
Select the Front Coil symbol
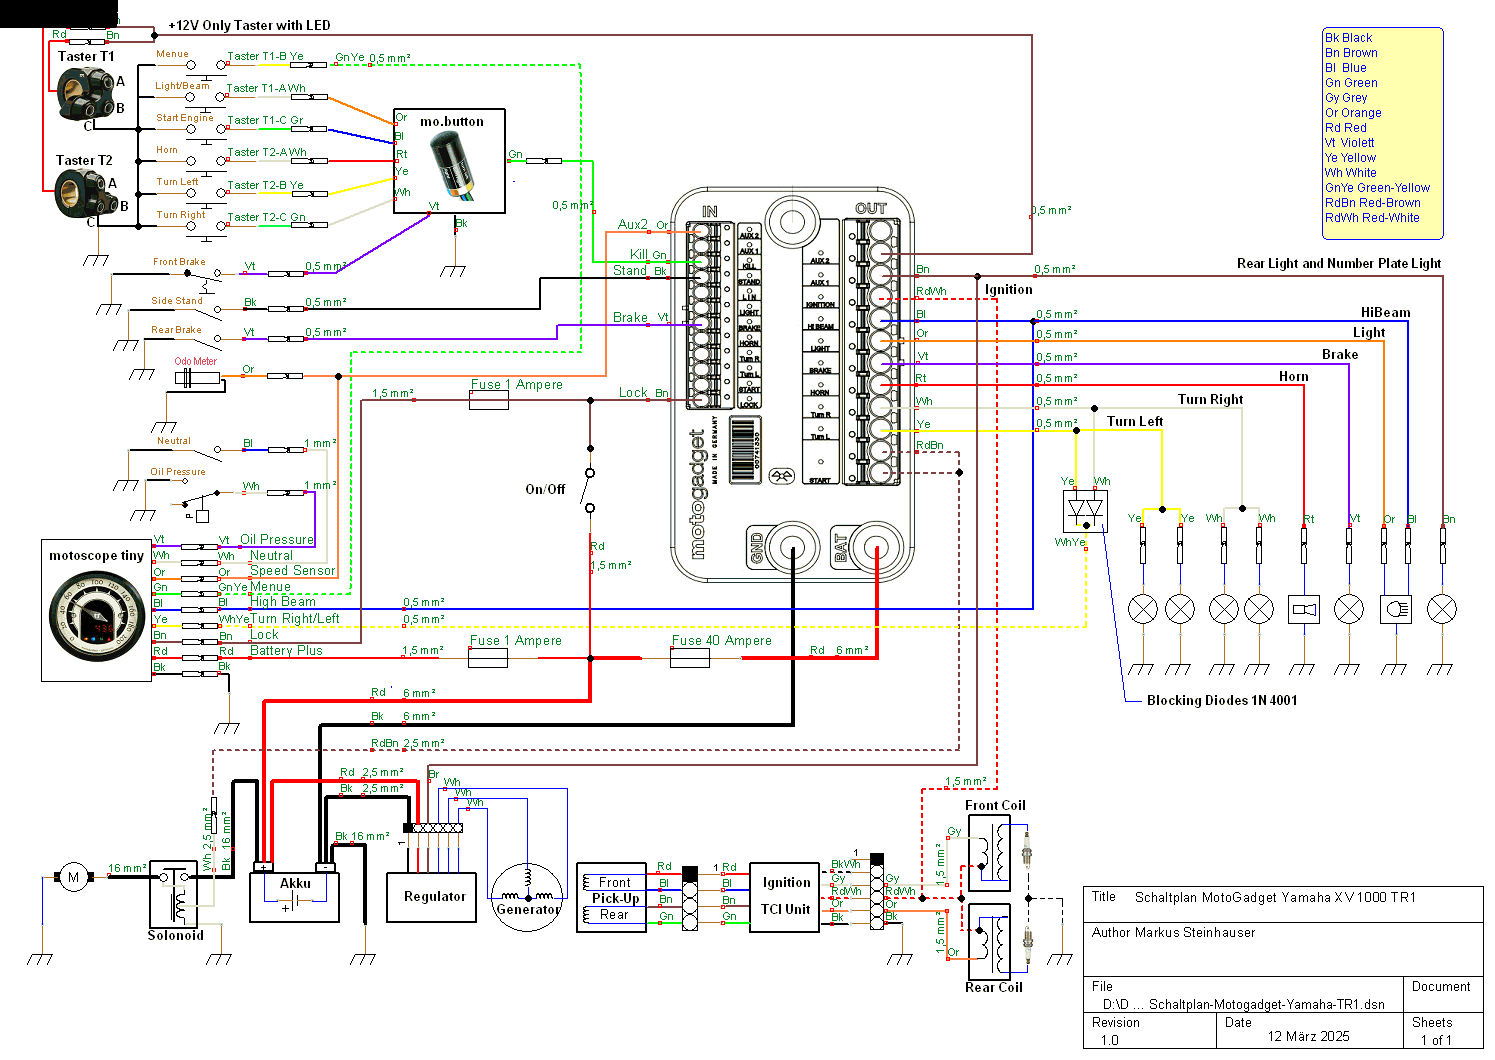click(x=989, y=853)
